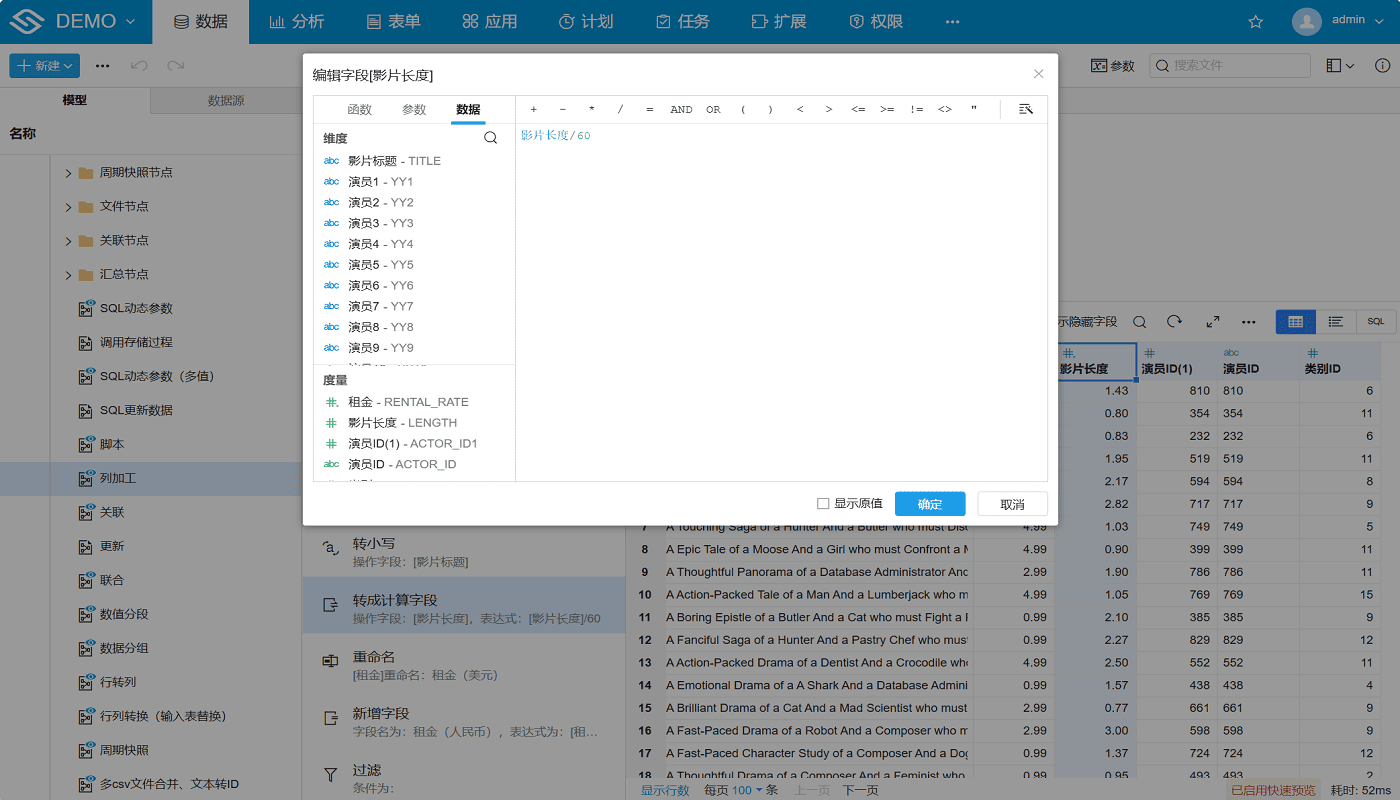Click the refresh icon above data table

tap(1175, 321)
